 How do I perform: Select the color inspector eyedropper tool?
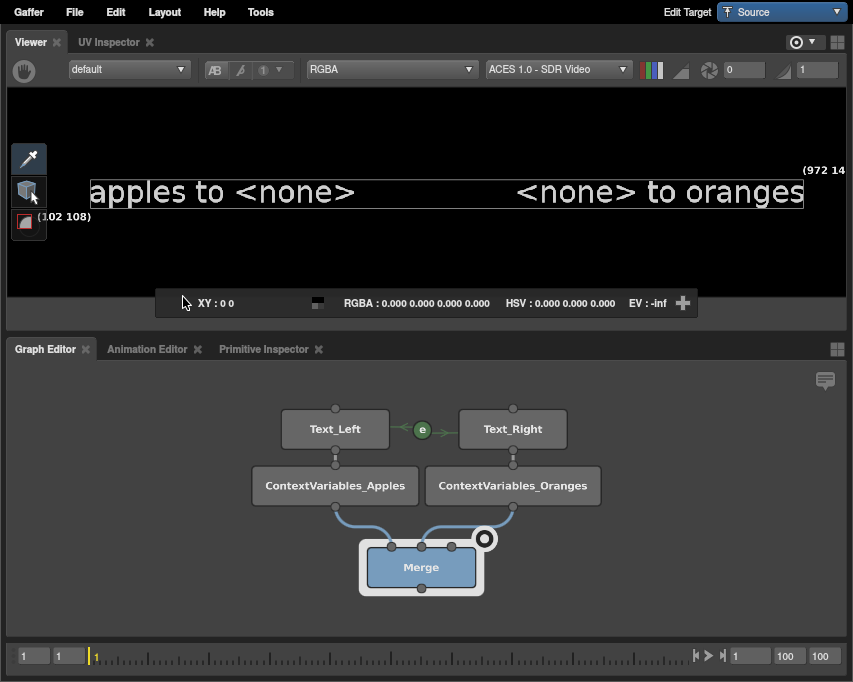[29, 159]
